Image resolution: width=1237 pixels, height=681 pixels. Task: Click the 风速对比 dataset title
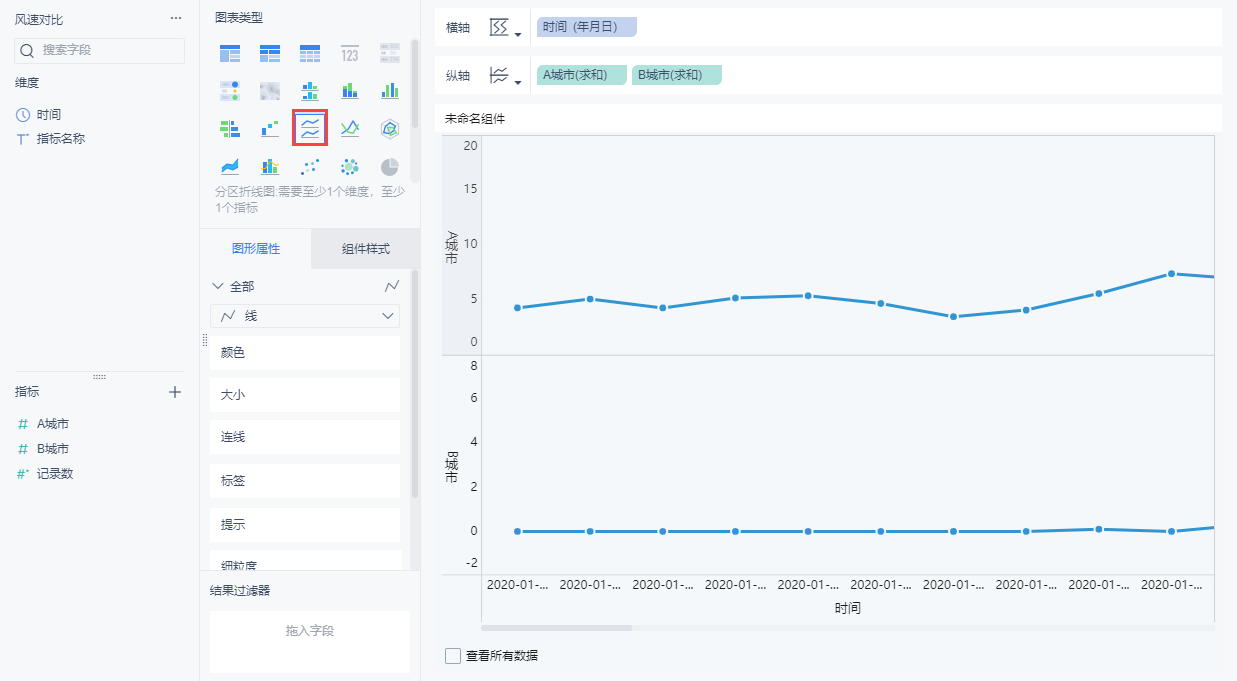click(x=38, y=20)
